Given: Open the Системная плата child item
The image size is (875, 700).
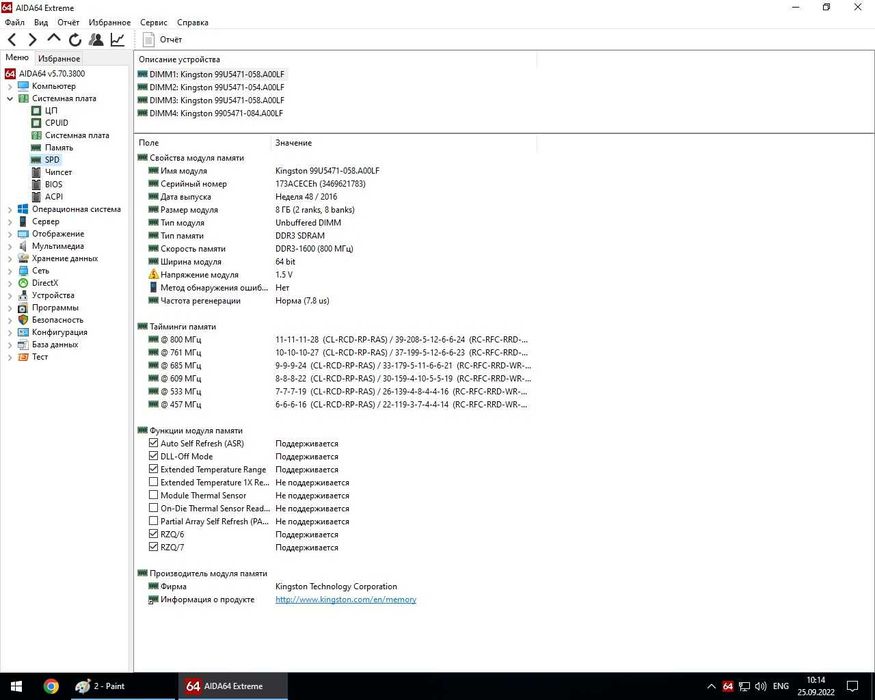Looking at the screenshot, I should point(77,135).
